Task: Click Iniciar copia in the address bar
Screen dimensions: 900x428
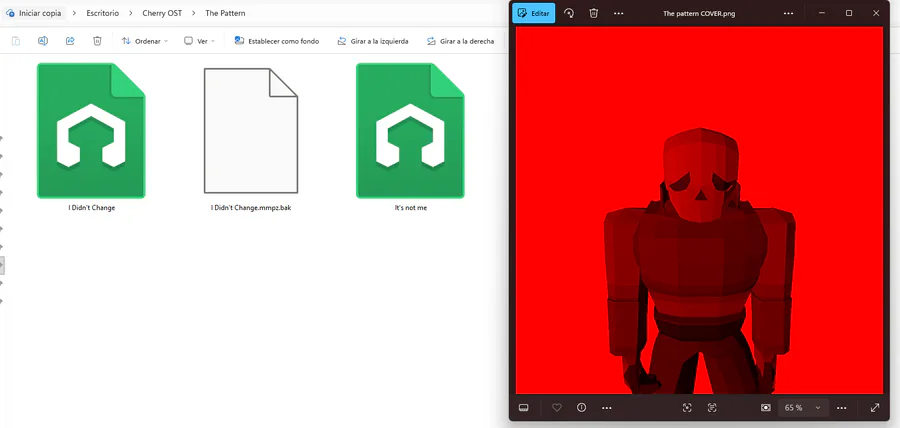Action: pos(34,13)
